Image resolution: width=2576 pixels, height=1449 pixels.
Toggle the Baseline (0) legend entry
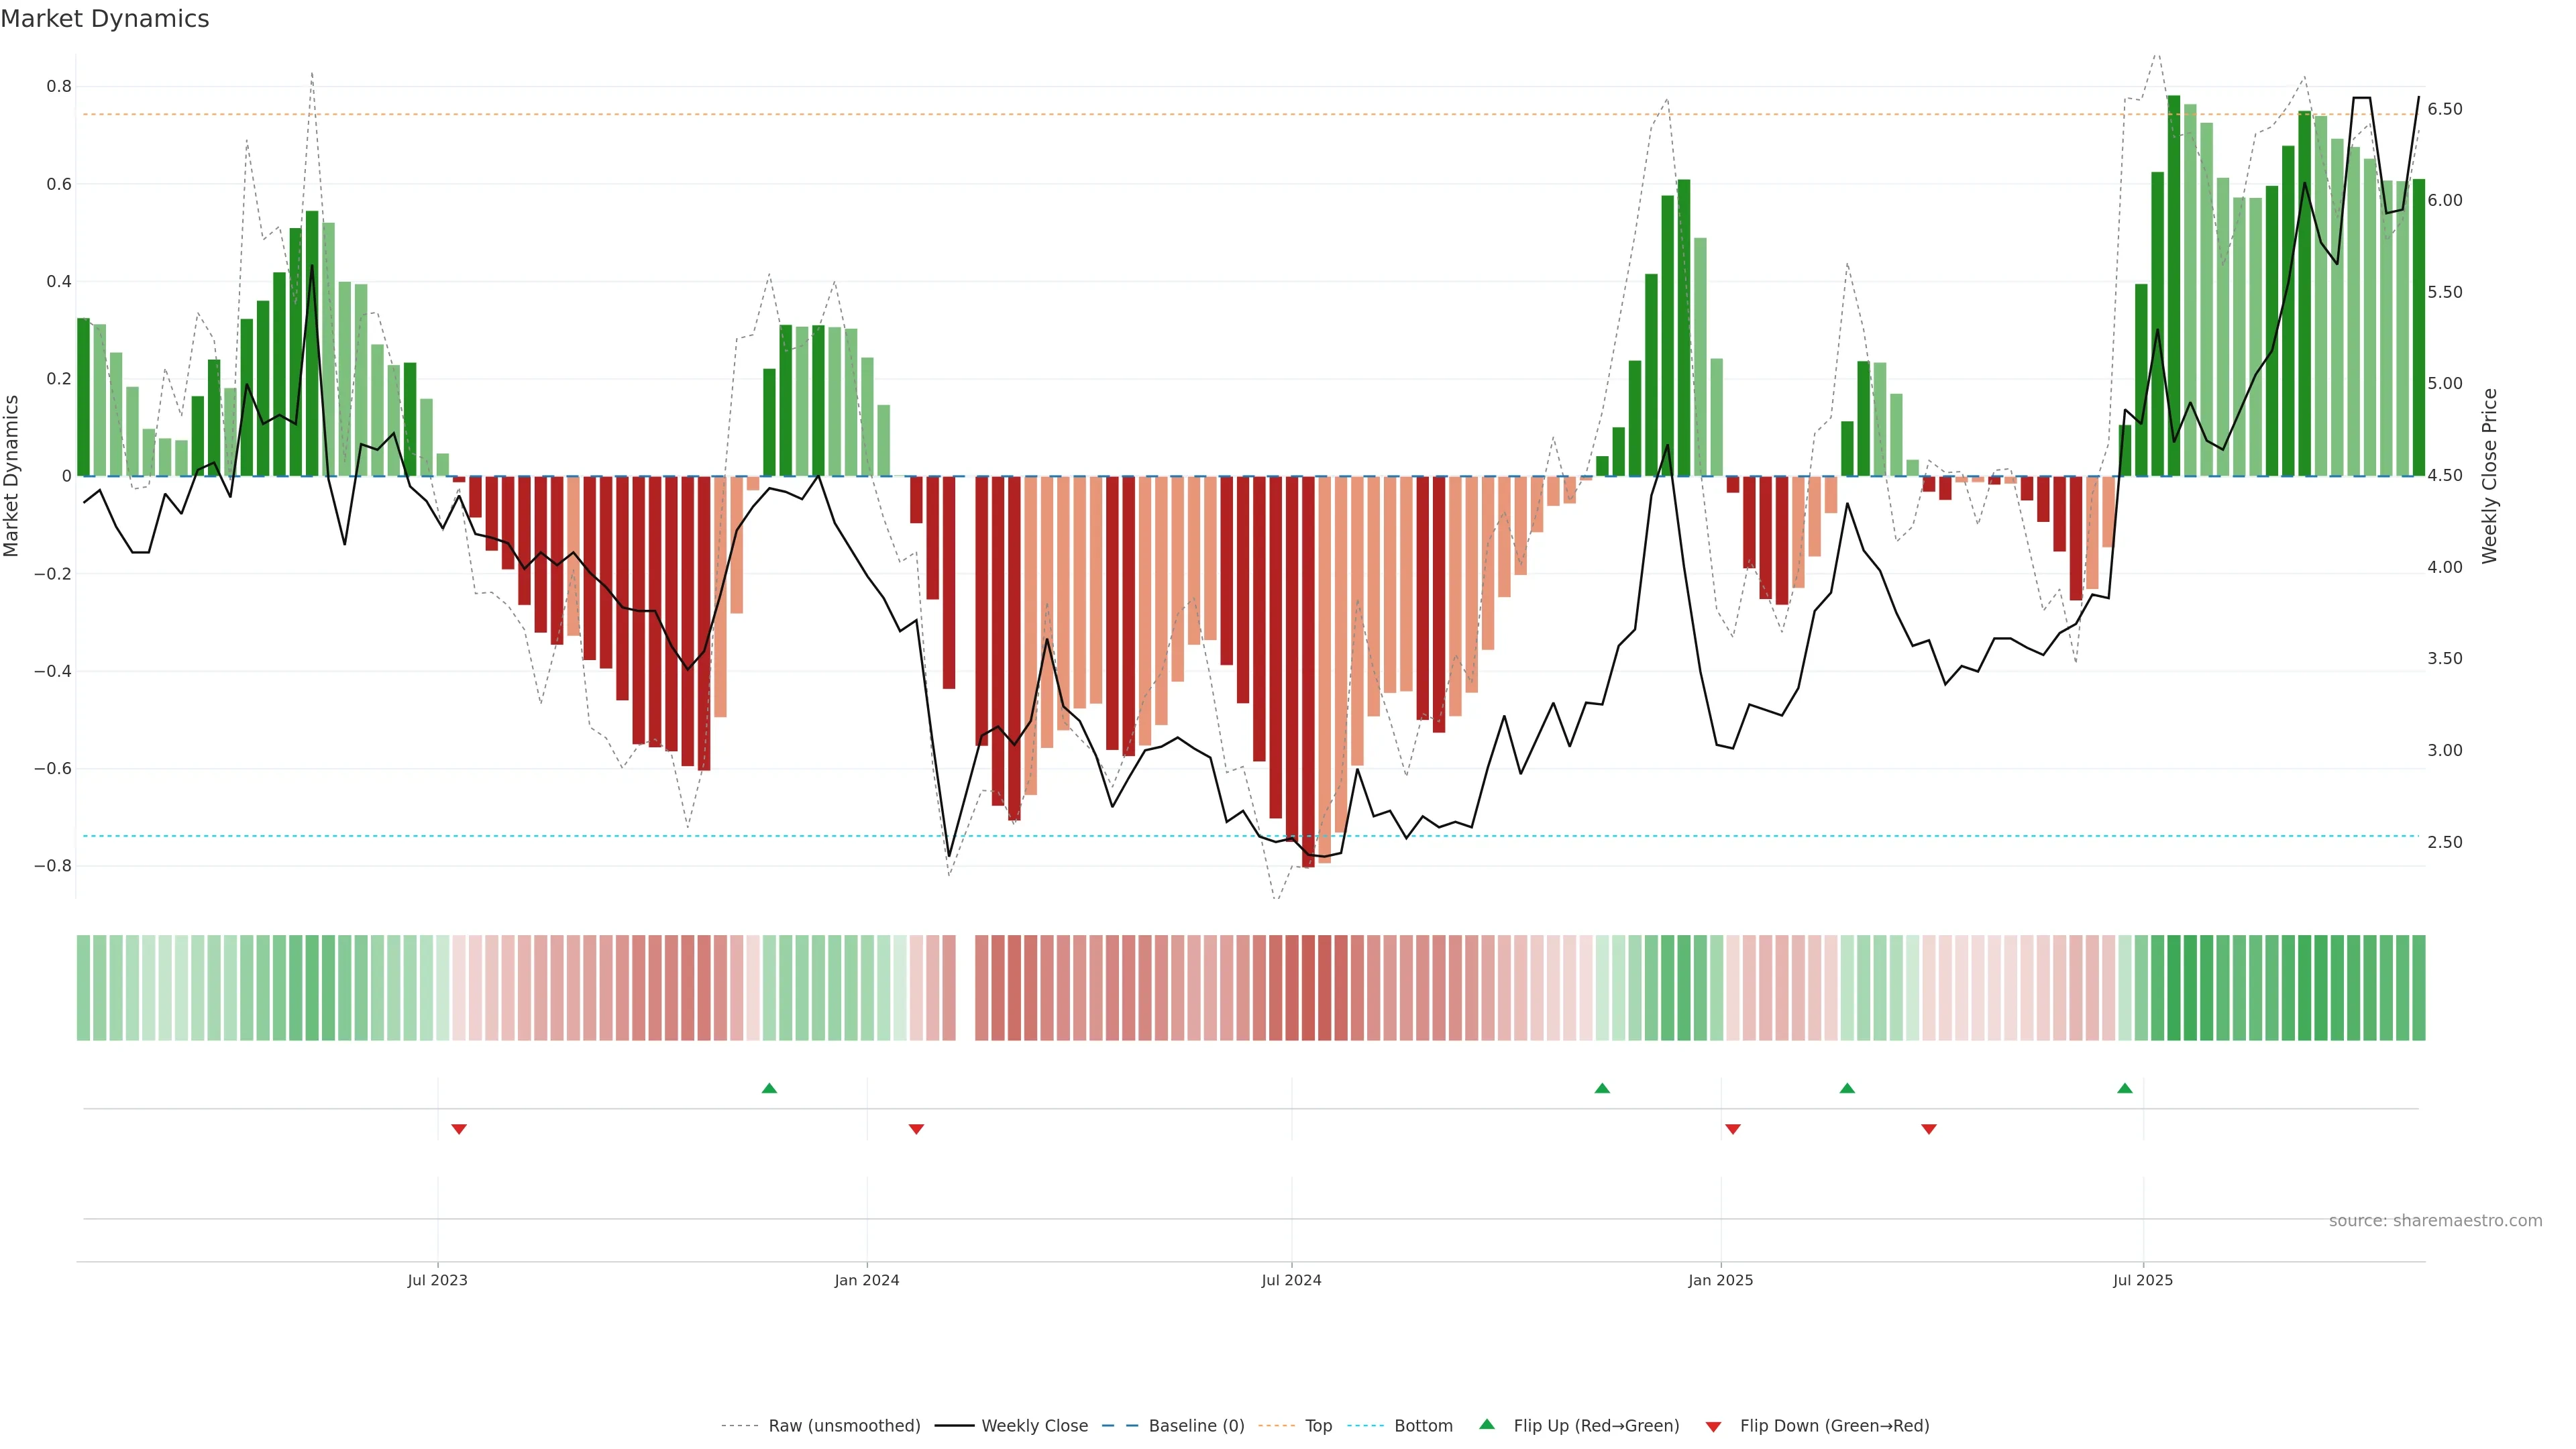coord(1196,1426)
